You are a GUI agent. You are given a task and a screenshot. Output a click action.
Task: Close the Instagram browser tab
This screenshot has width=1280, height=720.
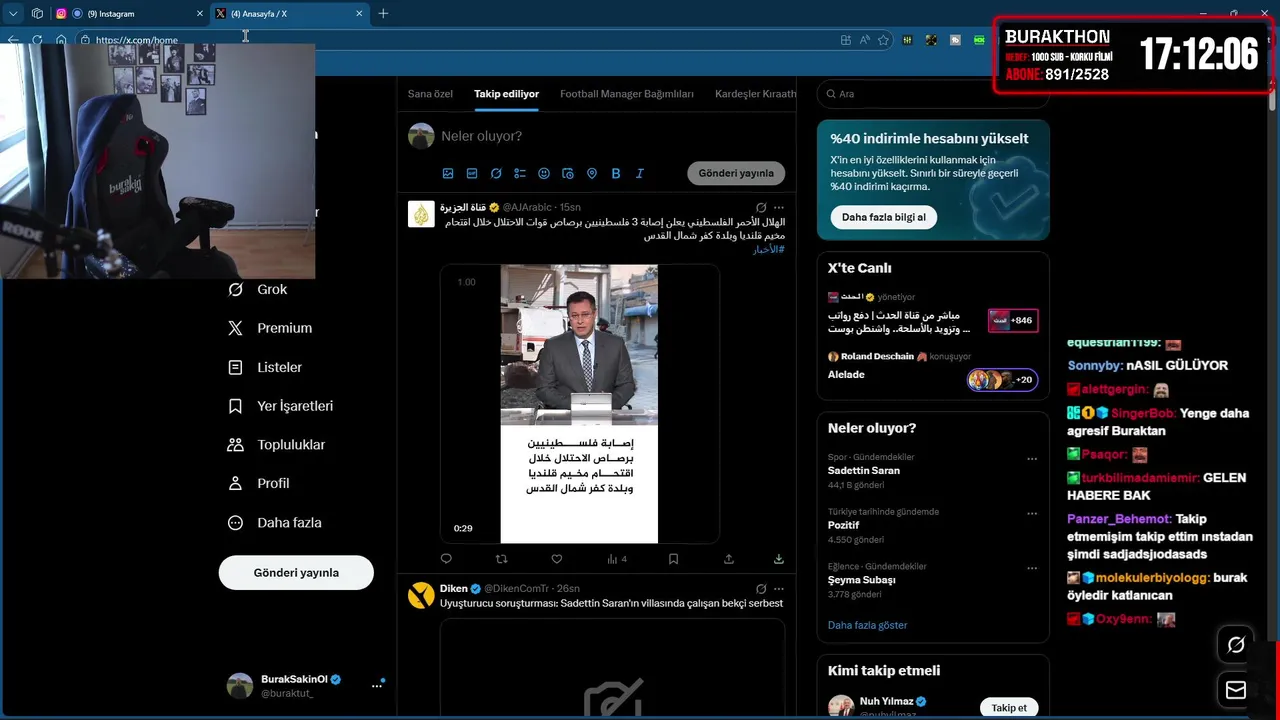(x=198, y=14)
